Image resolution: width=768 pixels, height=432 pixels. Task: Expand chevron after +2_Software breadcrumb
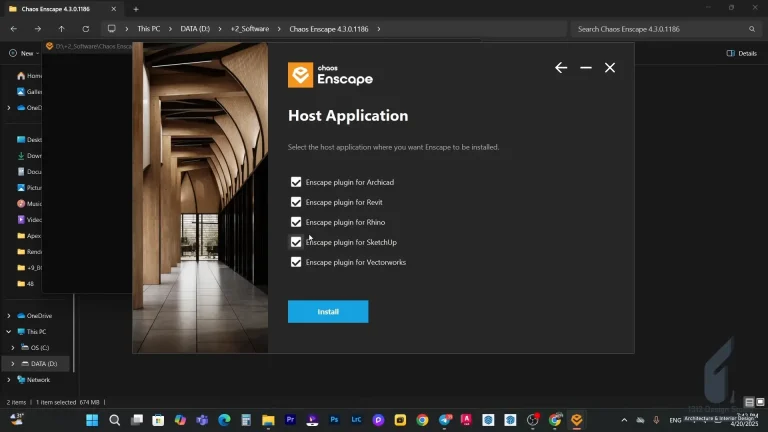click(279, 29)
